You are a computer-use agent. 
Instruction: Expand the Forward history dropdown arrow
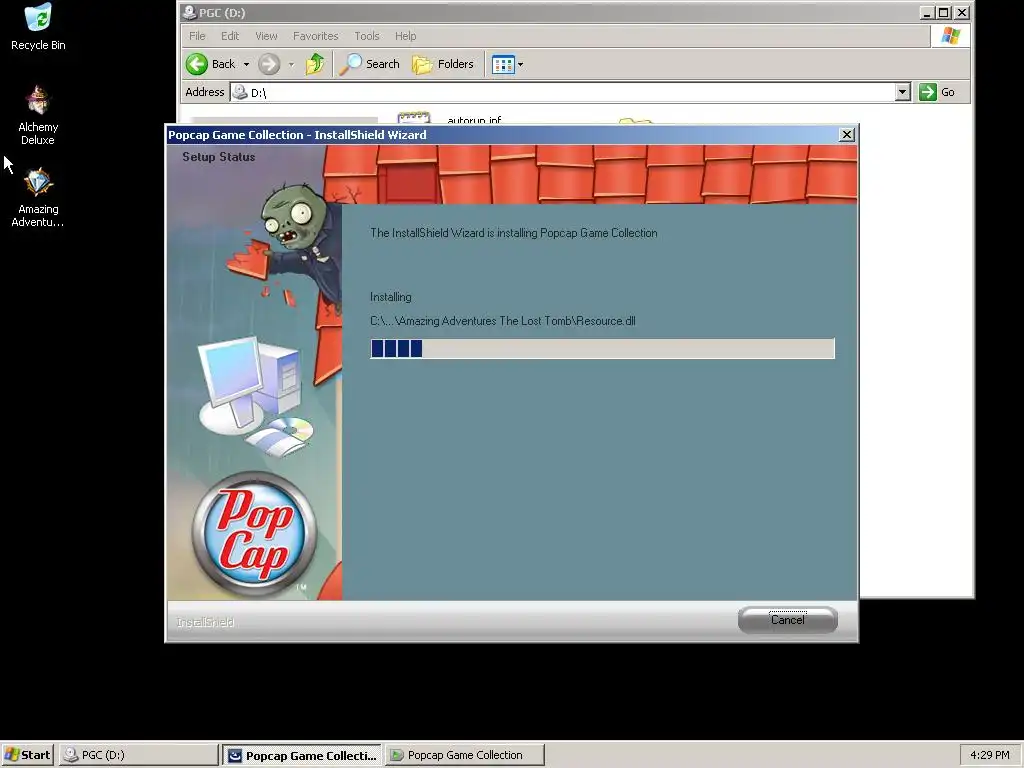(x=291, y=64)
